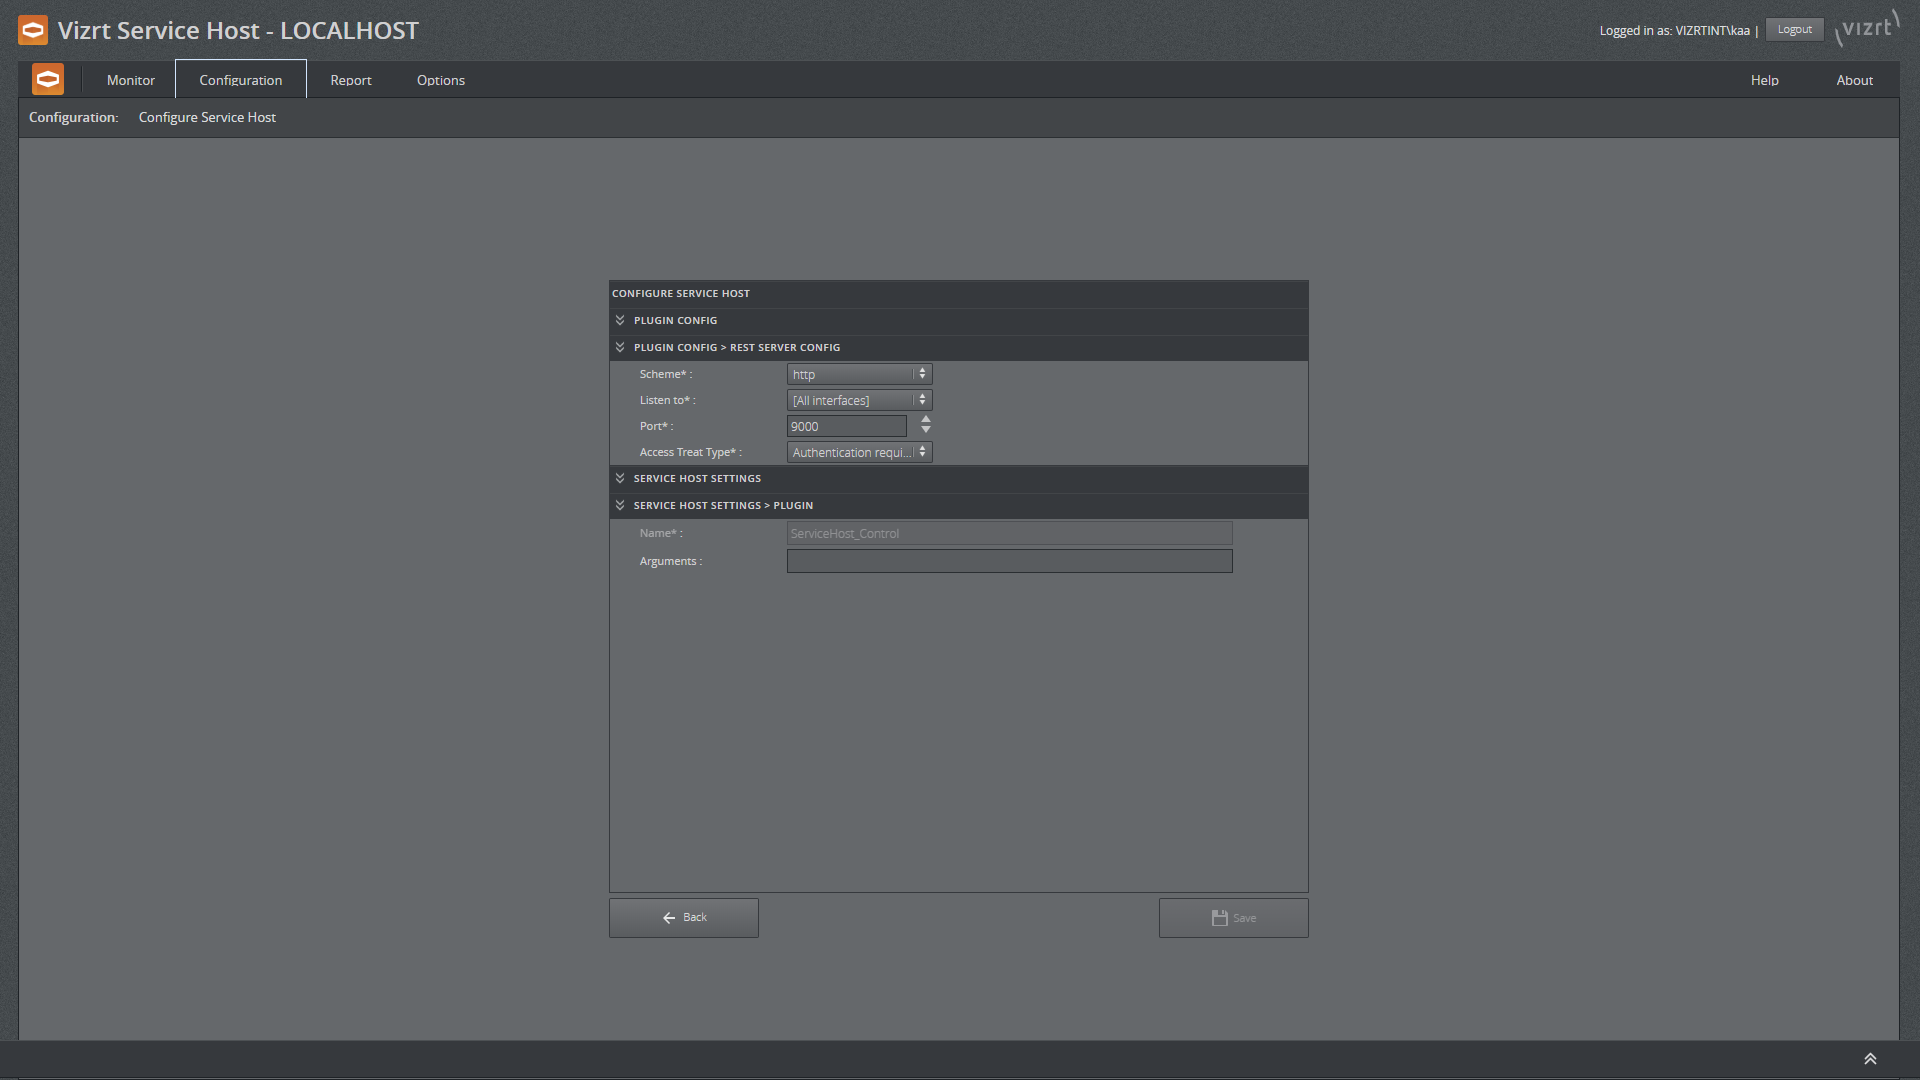1920x1080 pixels.
Task: Select the Access Treat Type dropdown
Action: coord(857,452)
